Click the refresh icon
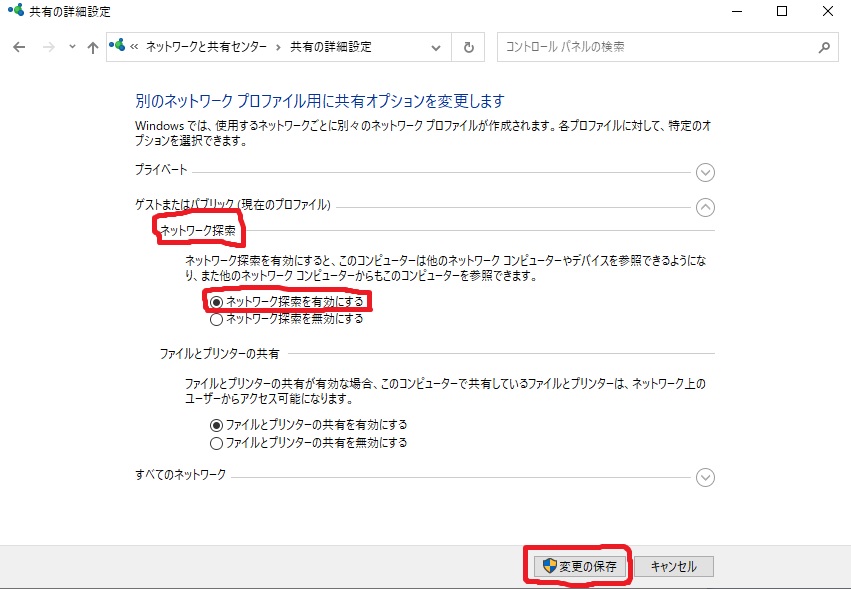Screen dimensions: 851x589 pos(467,46)
